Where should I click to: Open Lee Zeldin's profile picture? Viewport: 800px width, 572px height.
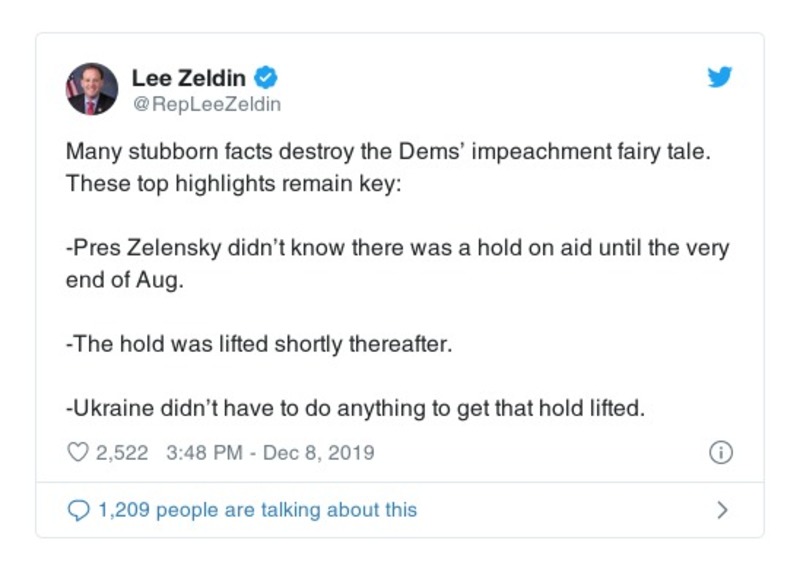point(92,89)
